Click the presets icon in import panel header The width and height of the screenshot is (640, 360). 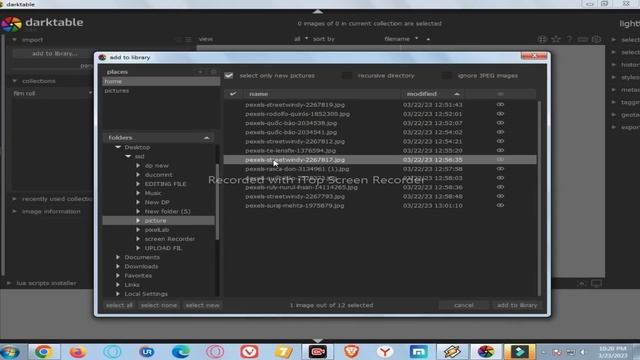click(x=188, y=40)
